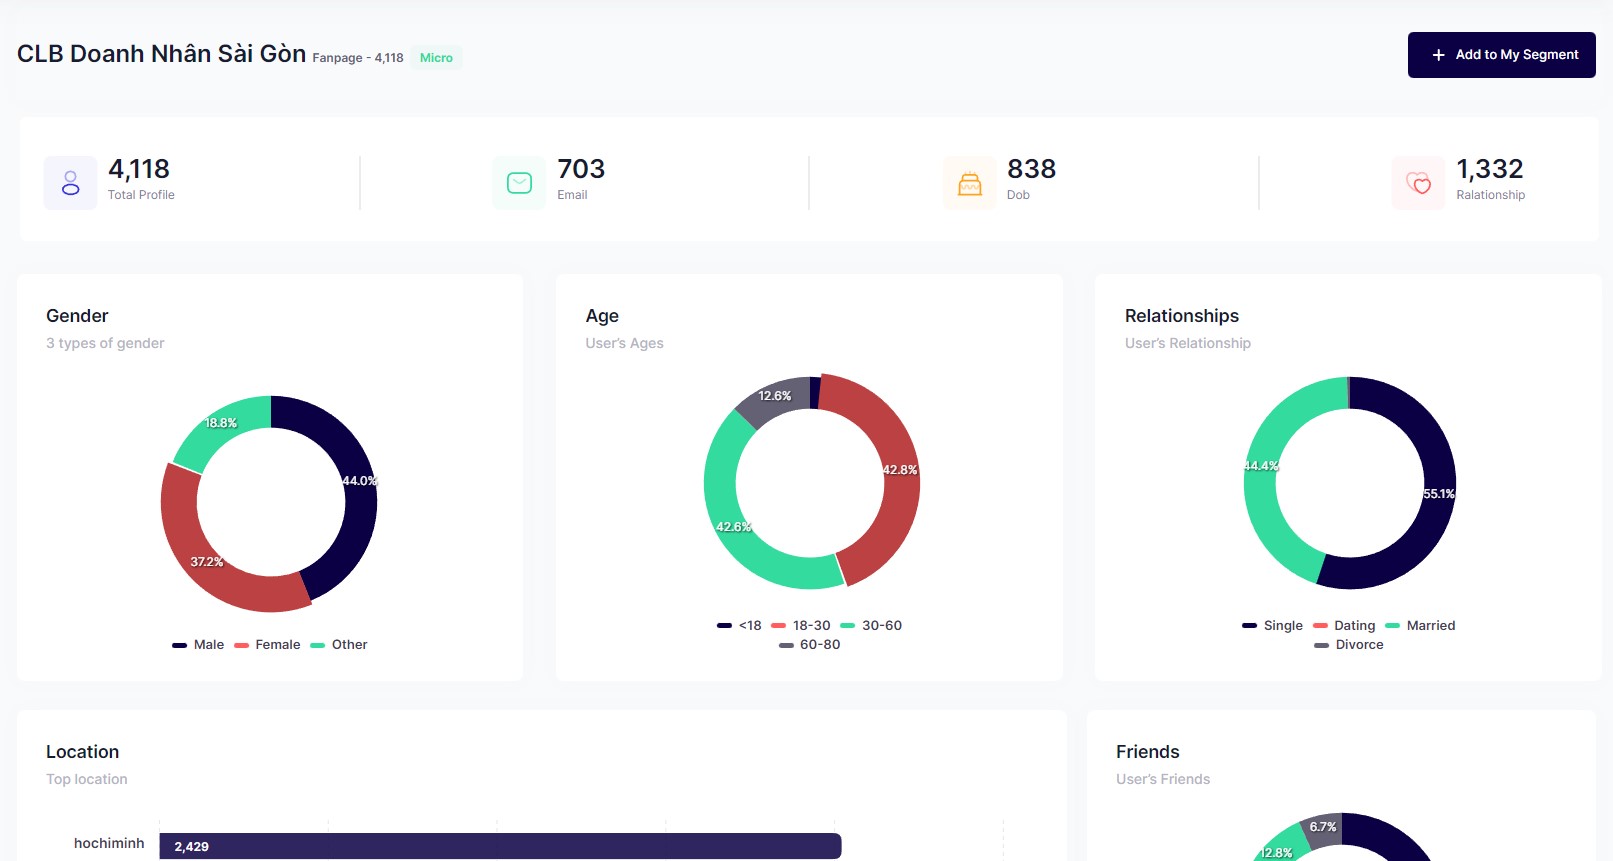This screenshot has height=861, width=1613.
Task: Click the 18.8% Other segment of Gender donut
Action: (222, 424)
